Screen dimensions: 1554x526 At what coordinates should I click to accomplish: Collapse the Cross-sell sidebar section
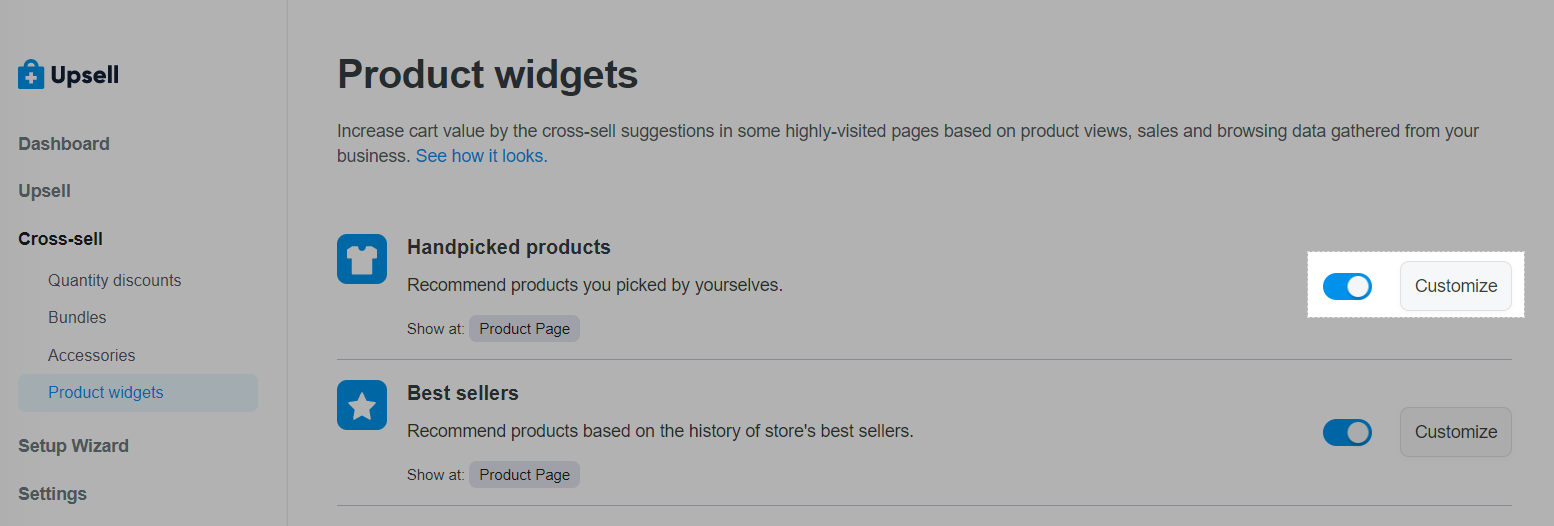pos(60,239)
